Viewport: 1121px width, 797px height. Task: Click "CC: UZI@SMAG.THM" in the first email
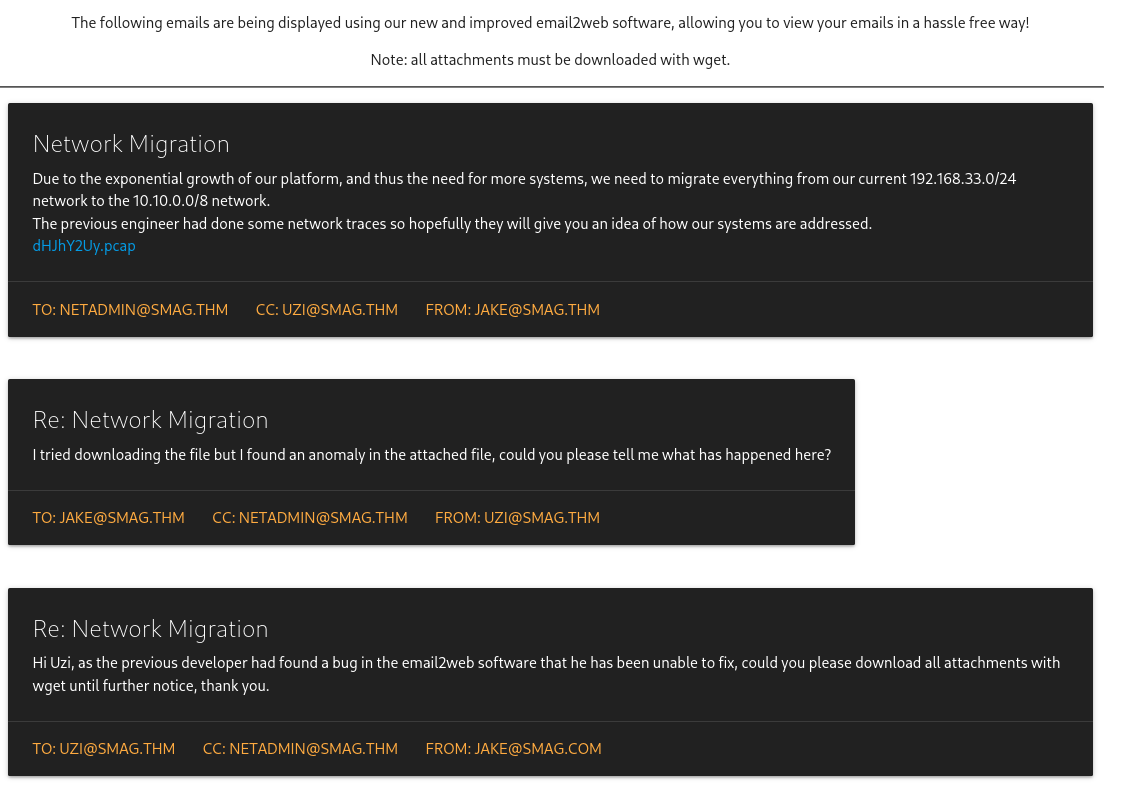click(326, 310)
